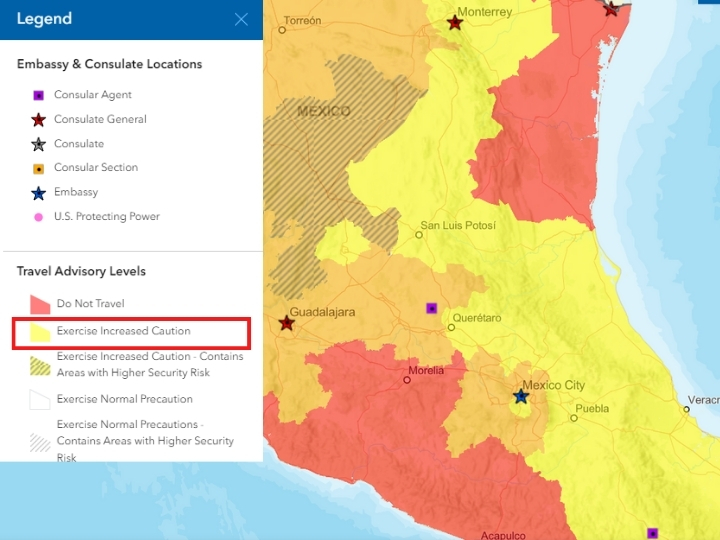Click the gray Consulate legend star
The width and height of the screenshot is (720, 540).
pos(39,144)
